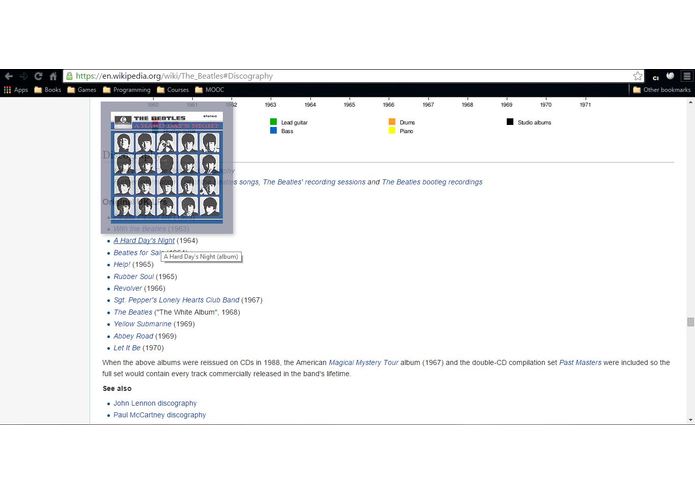Click the green Lead guitar legend swatch
Viewport: 695px width, 494px height.
coord(273,122)
